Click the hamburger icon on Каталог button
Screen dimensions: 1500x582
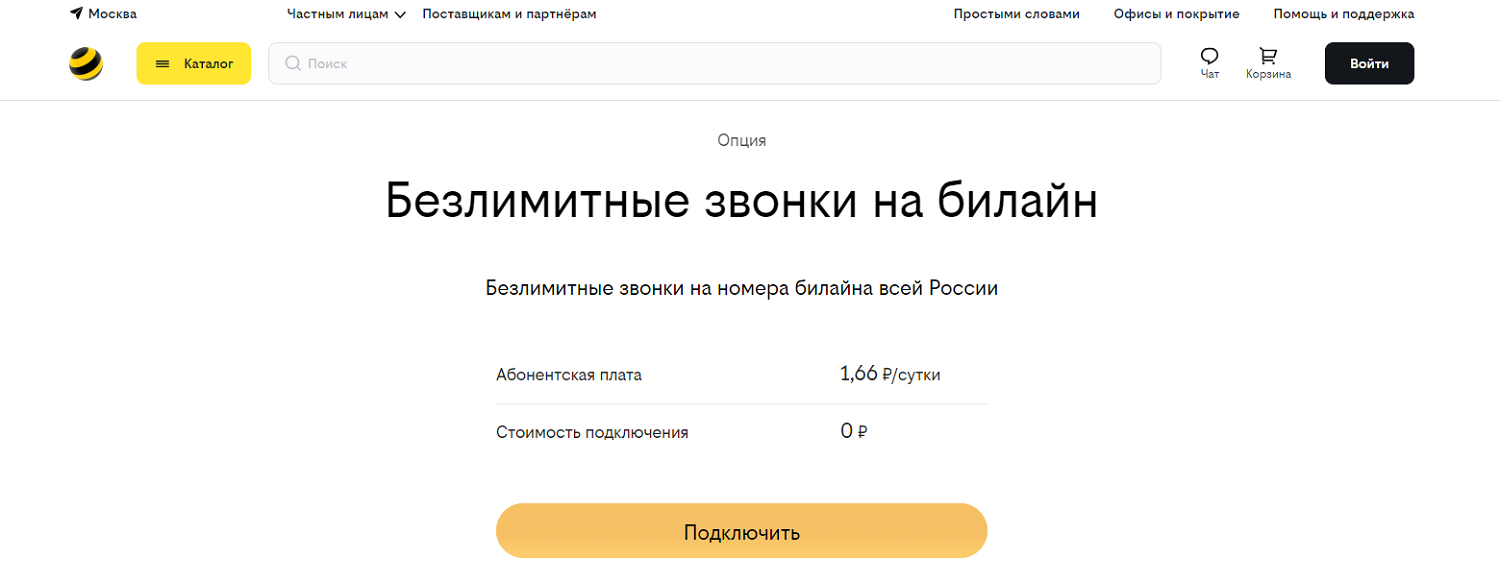pos(163,64)
